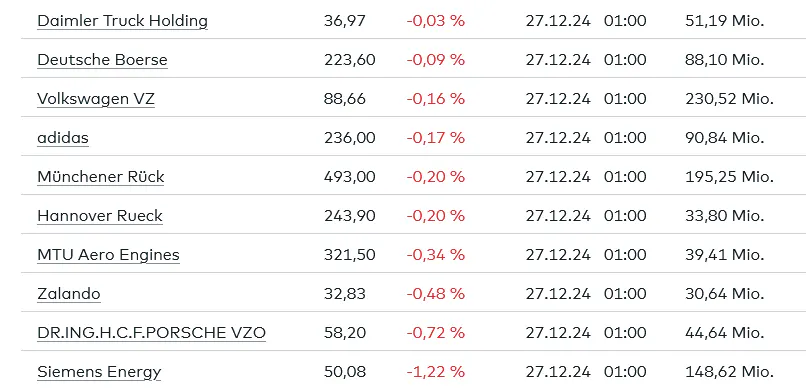Open the MTU Aero Engines link
This screenshot has width=806, height=389.
(108, 255)
